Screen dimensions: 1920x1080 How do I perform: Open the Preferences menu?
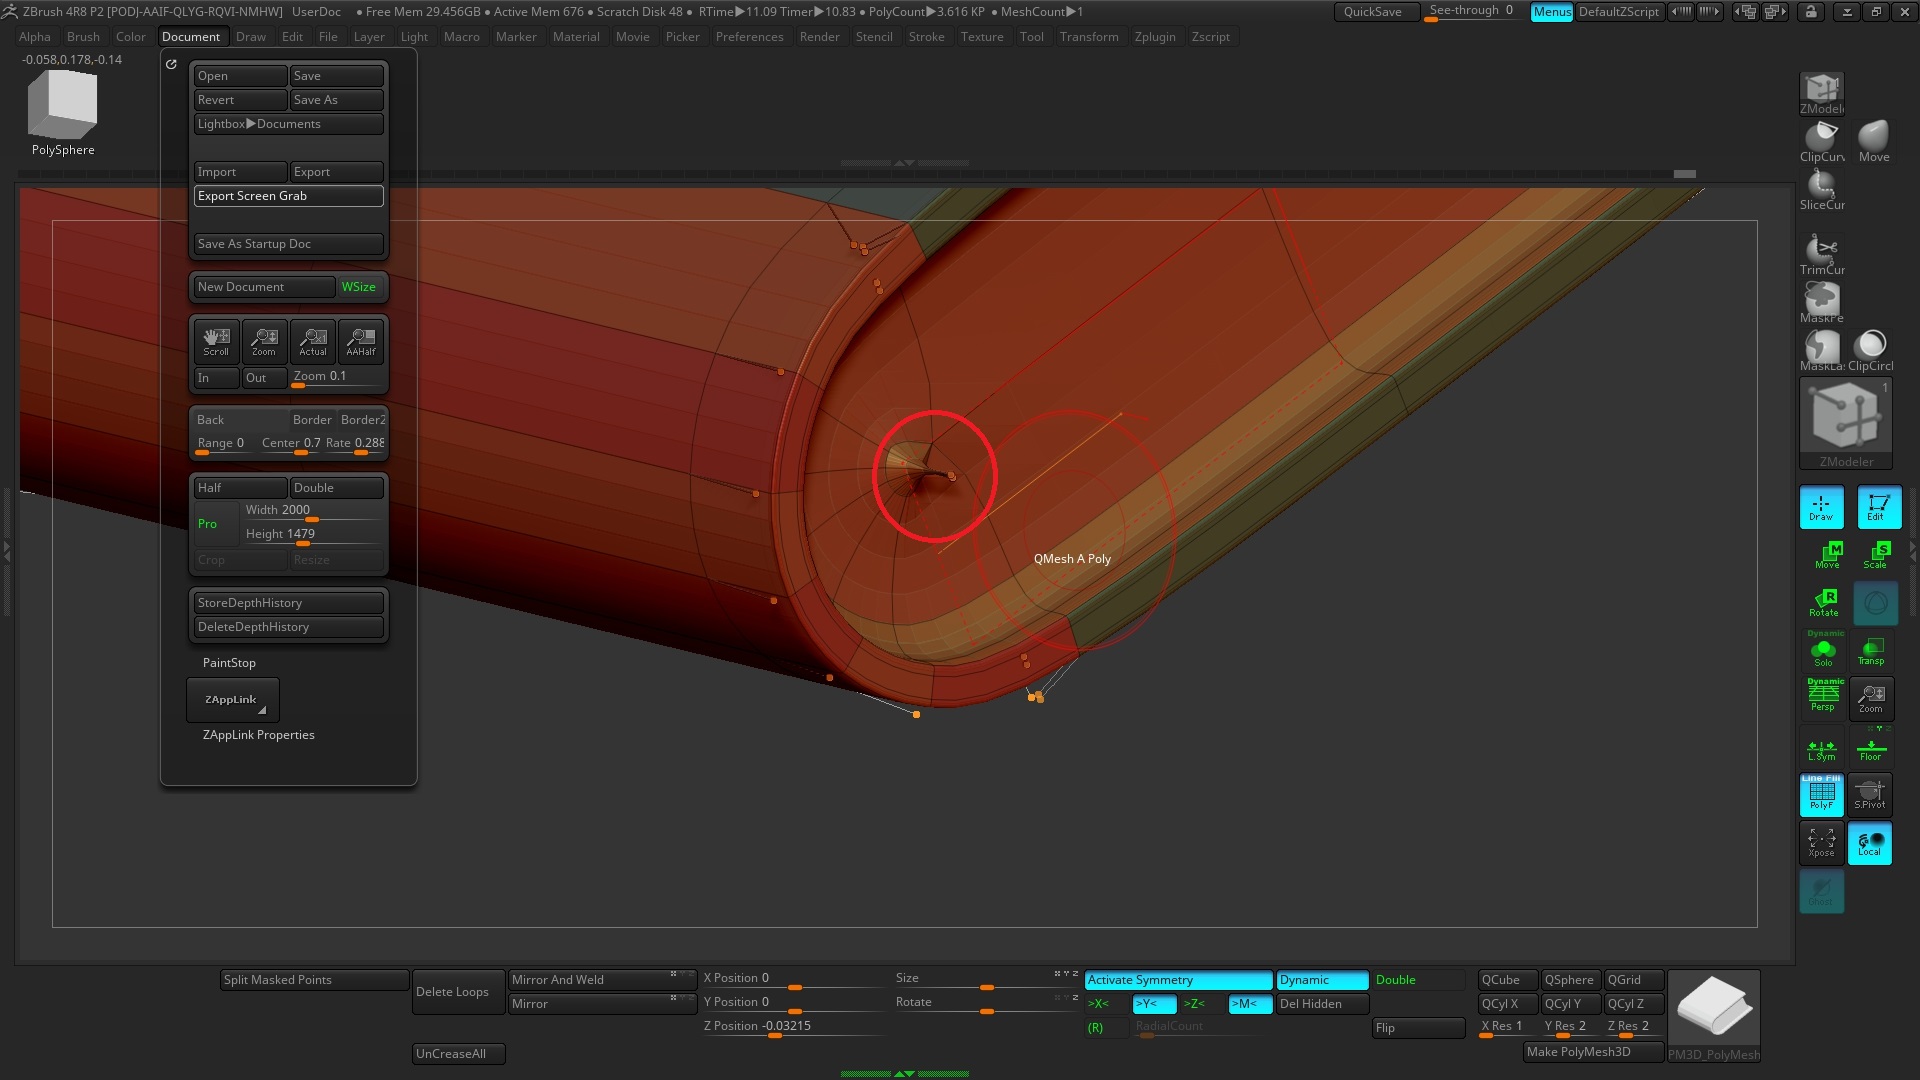749,37
